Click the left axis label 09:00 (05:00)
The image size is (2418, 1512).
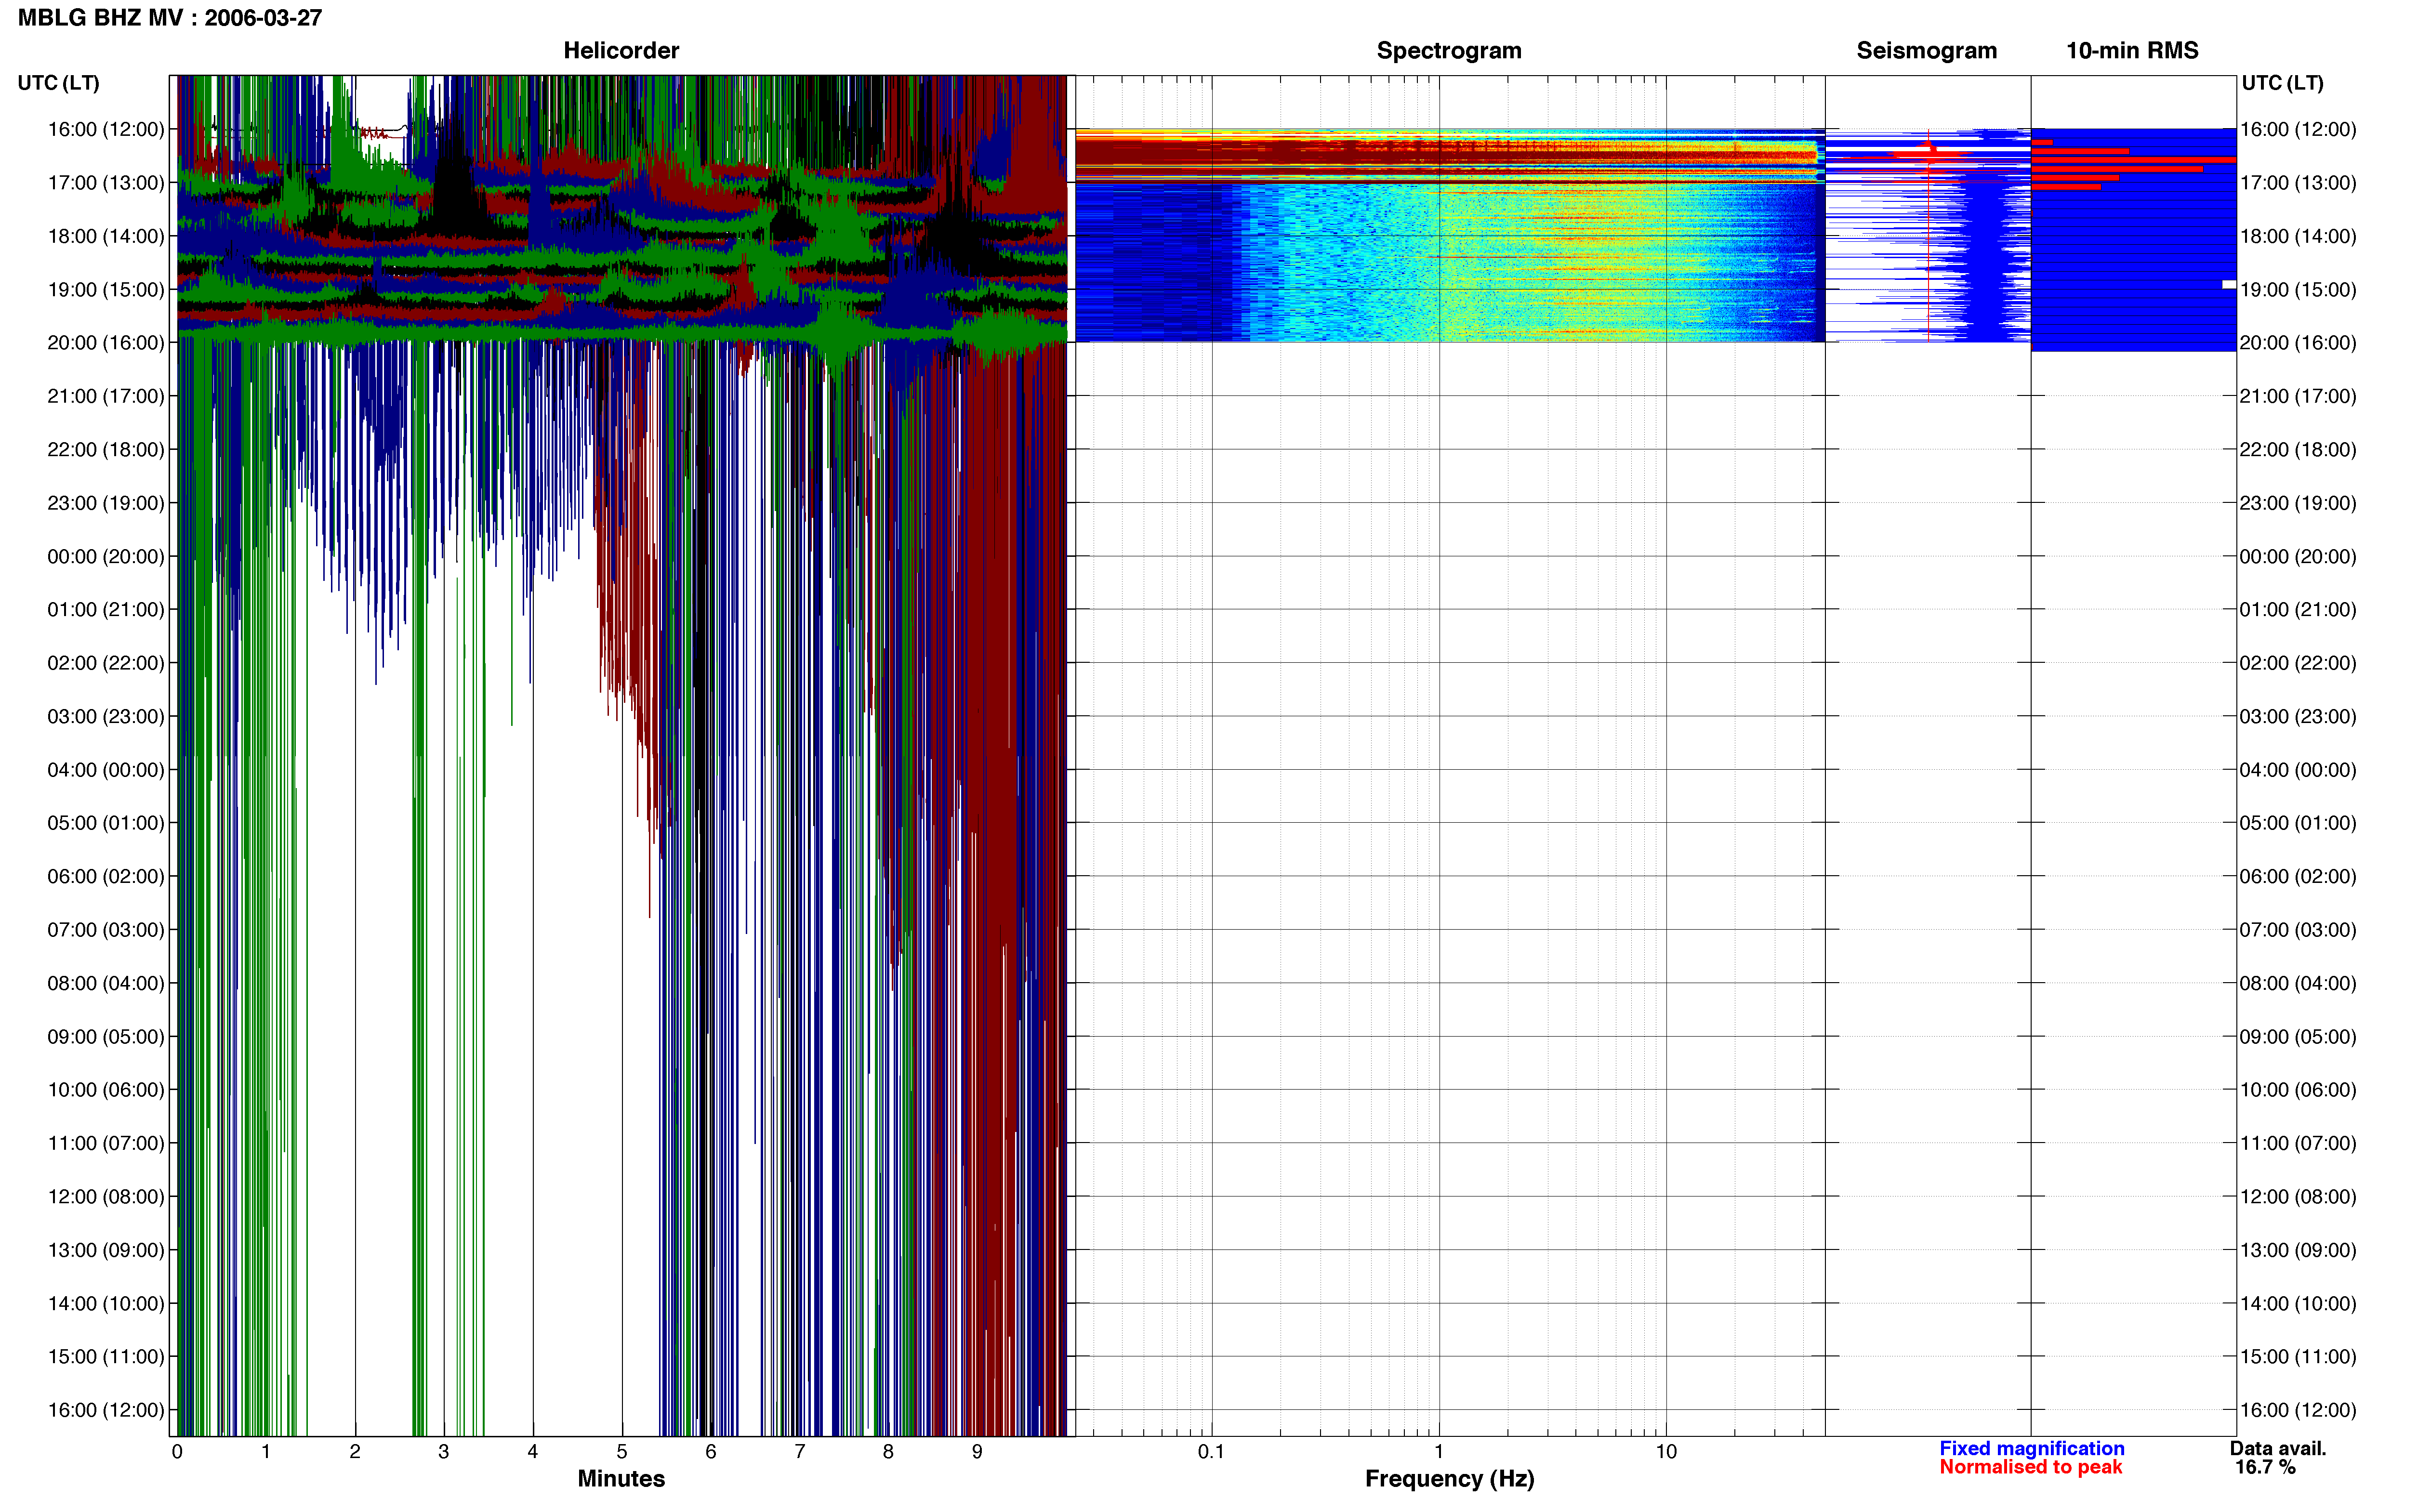click(106, 1036)
